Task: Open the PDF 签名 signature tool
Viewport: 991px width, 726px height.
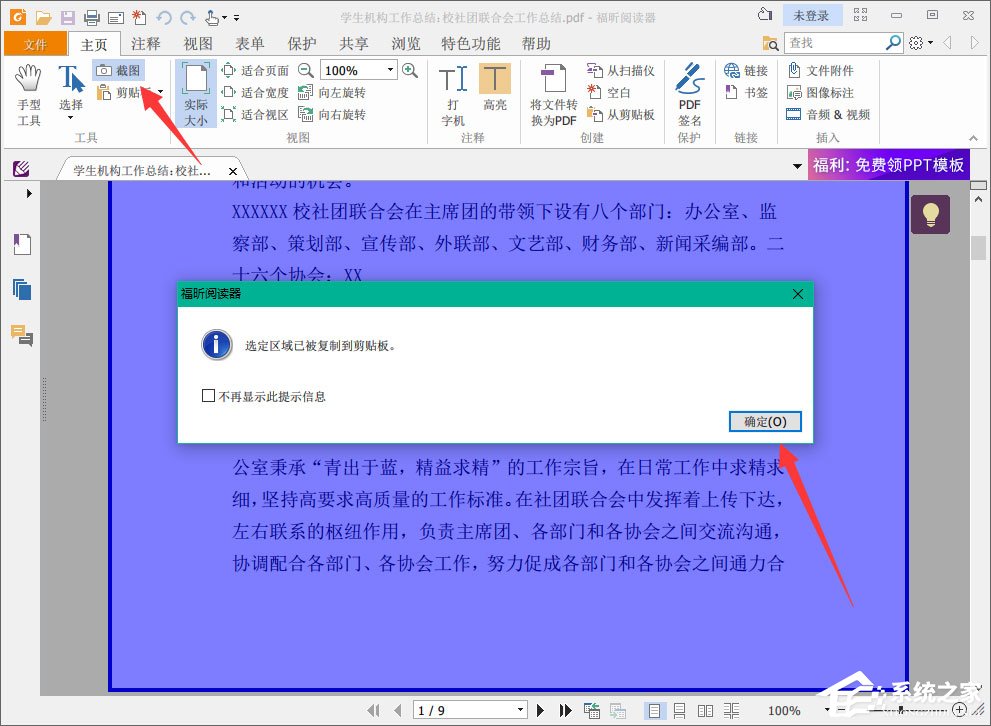Action: coord(689,88)
